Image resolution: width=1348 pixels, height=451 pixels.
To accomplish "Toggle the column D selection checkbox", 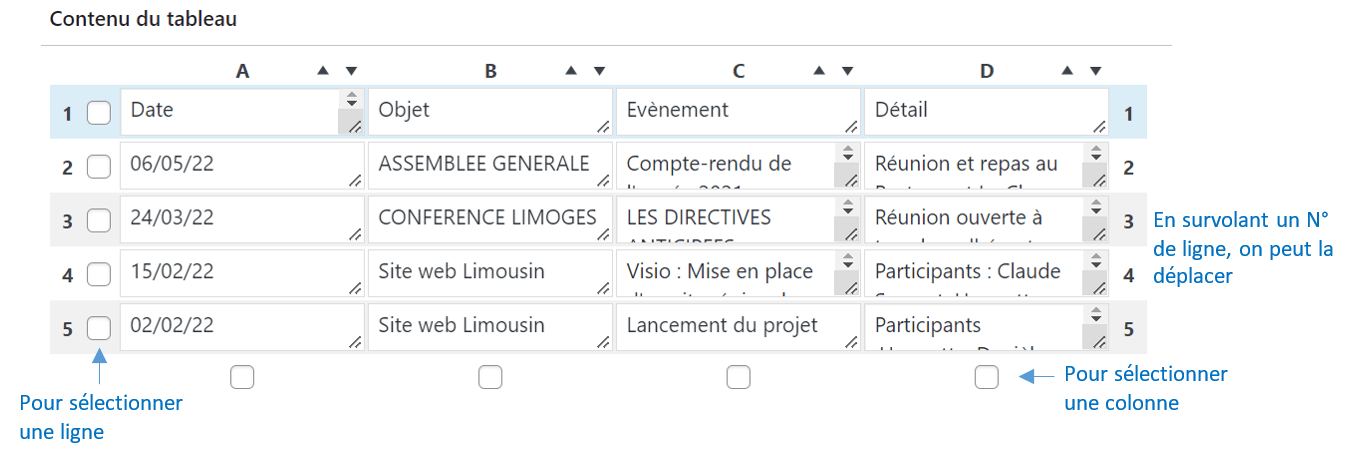I will point(987,377).
